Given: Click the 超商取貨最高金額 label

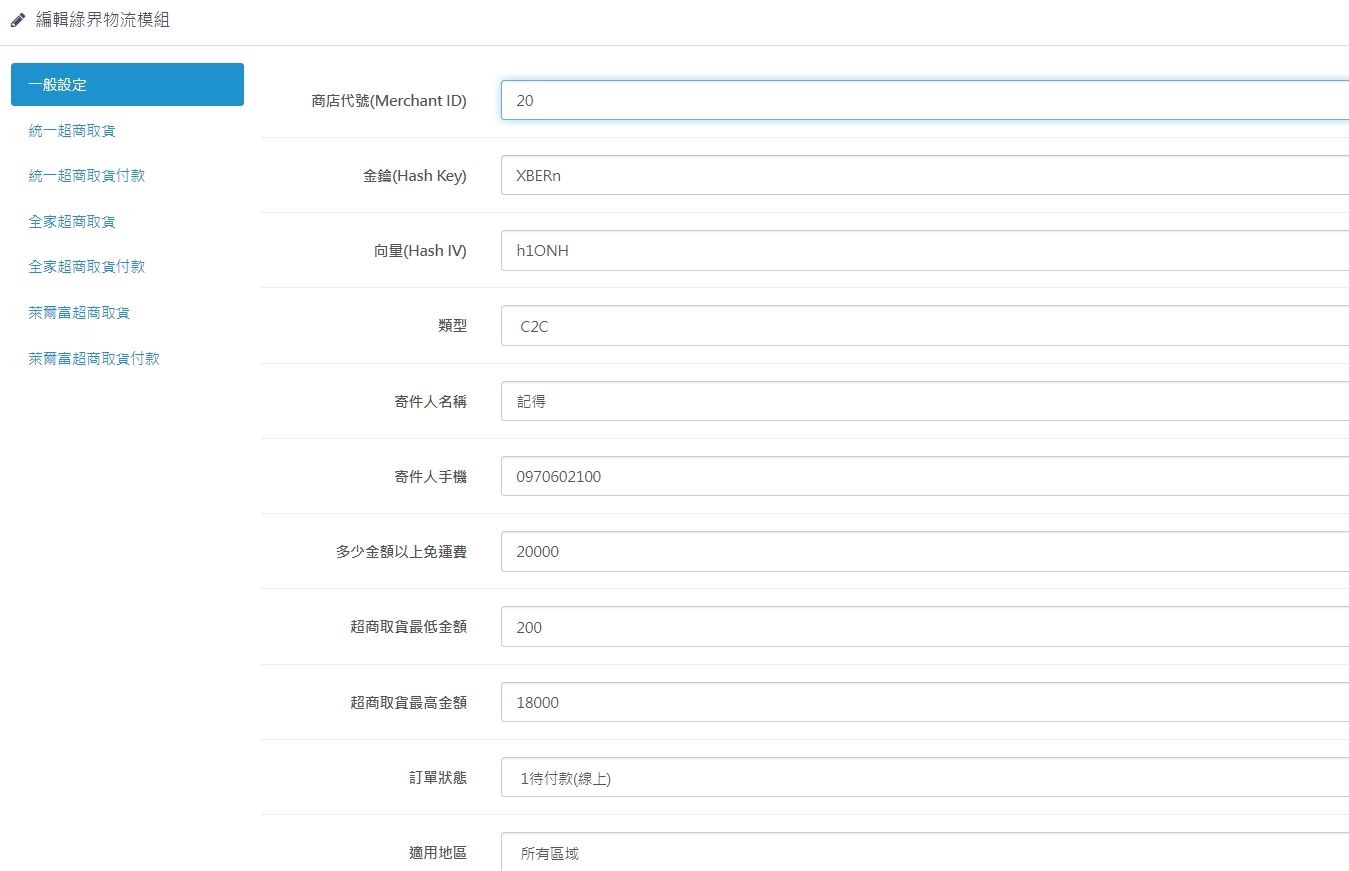Looking at the screenshot, I should tap(408, 703).
